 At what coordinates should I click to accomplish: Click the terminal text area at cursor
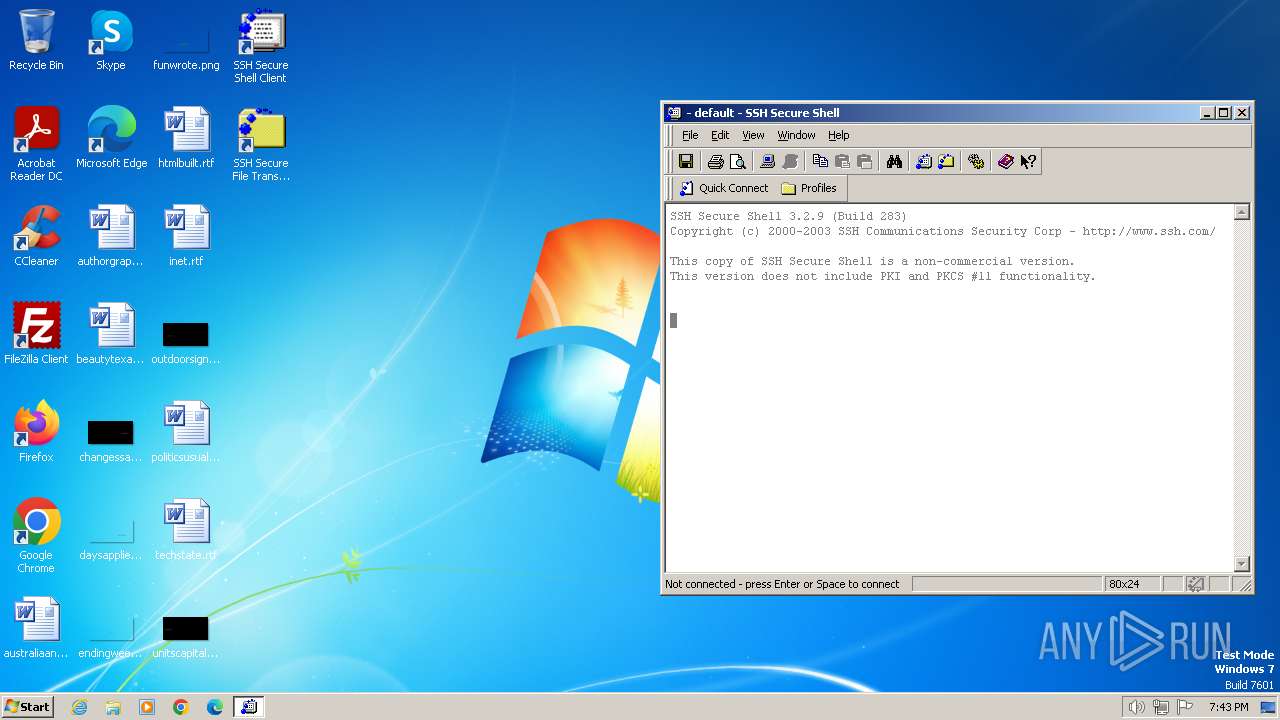(x=673, y=320)
